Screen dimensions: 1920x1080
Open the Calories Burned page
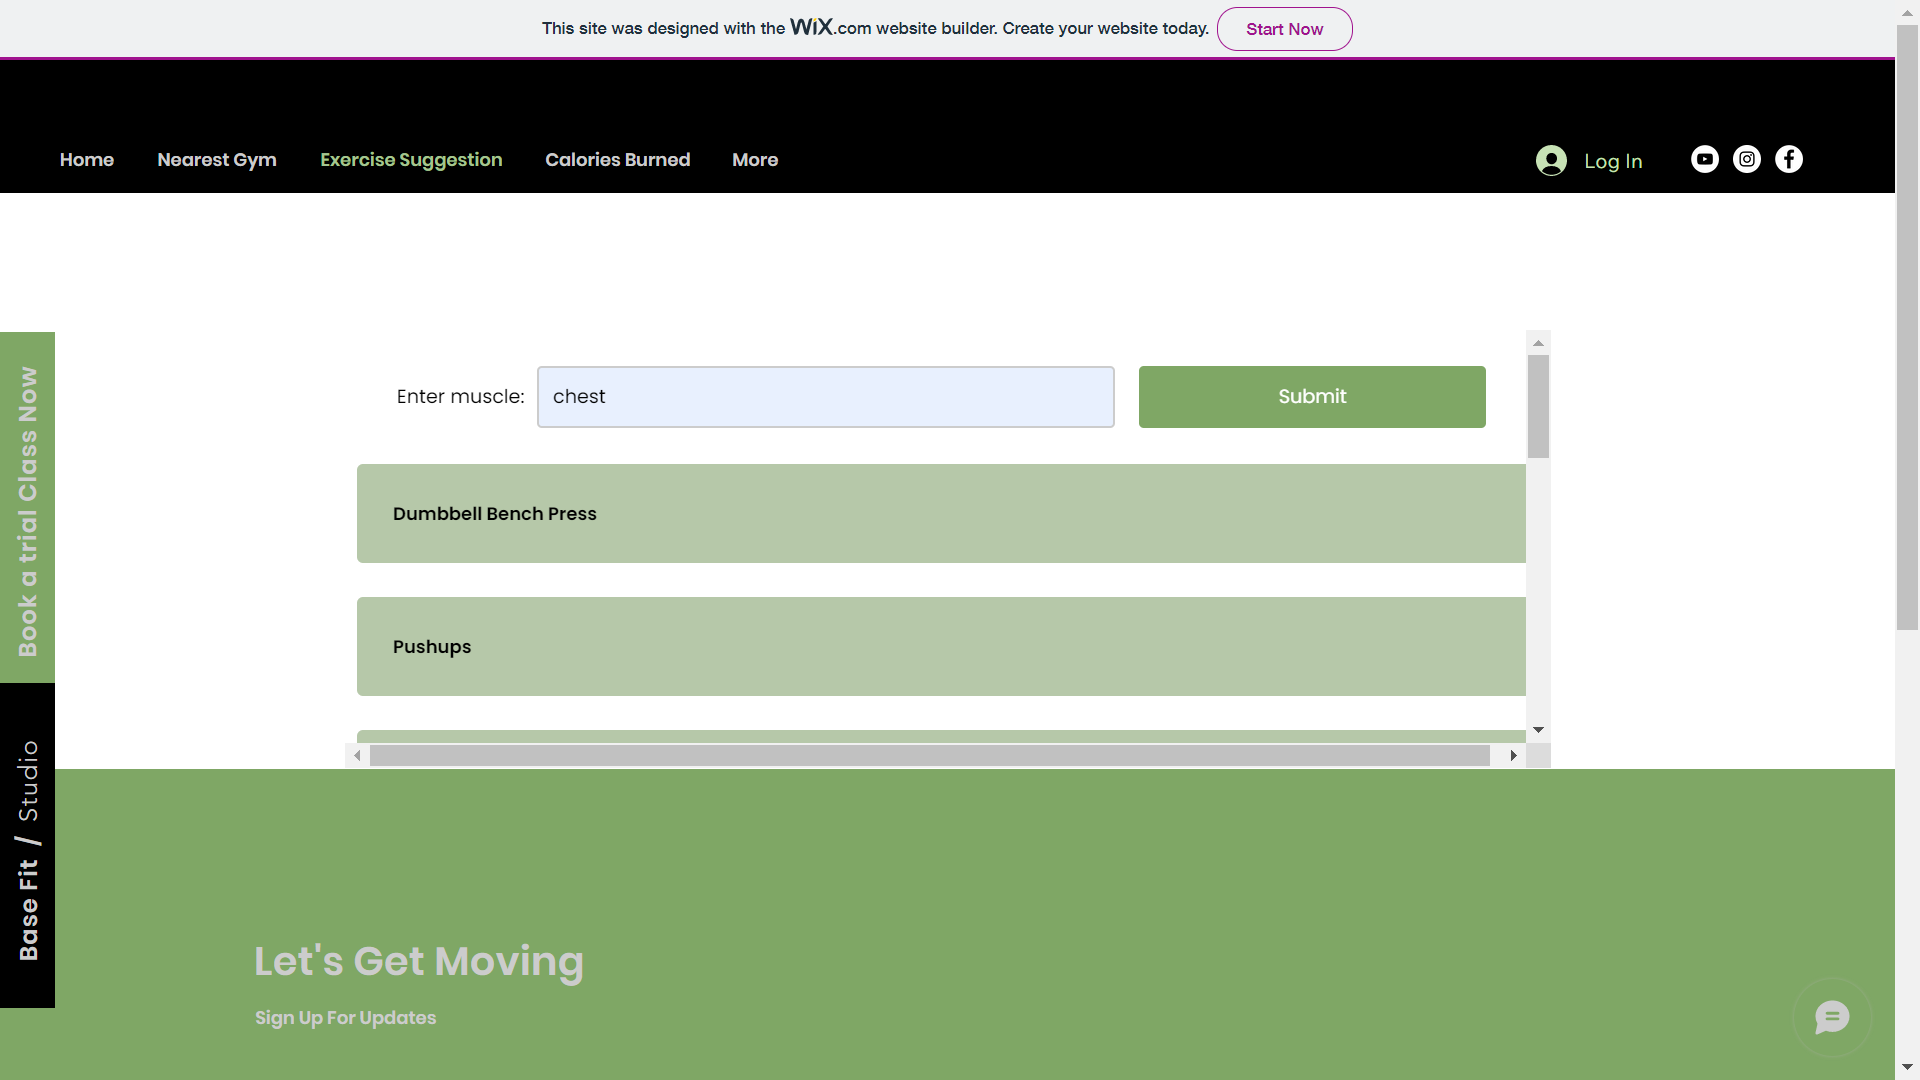(617, 160)
